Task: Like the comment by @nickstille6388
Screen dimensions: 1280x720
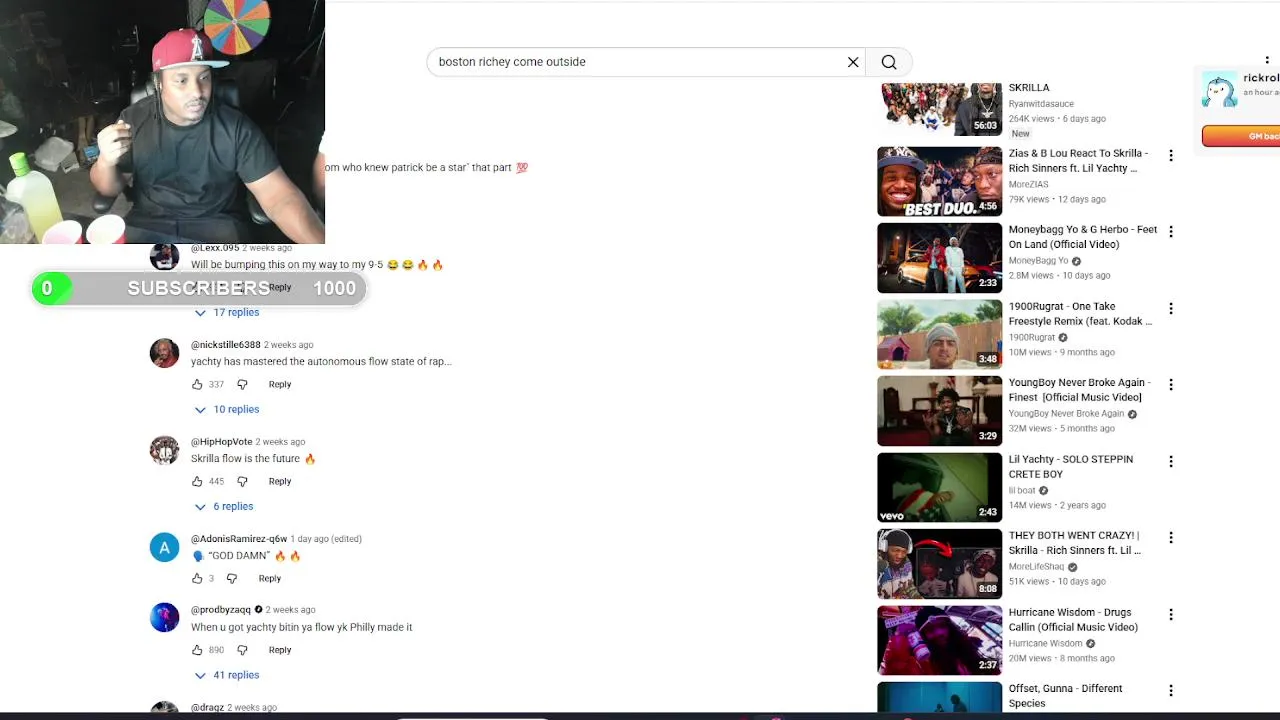Action: [x=197, y=384]
